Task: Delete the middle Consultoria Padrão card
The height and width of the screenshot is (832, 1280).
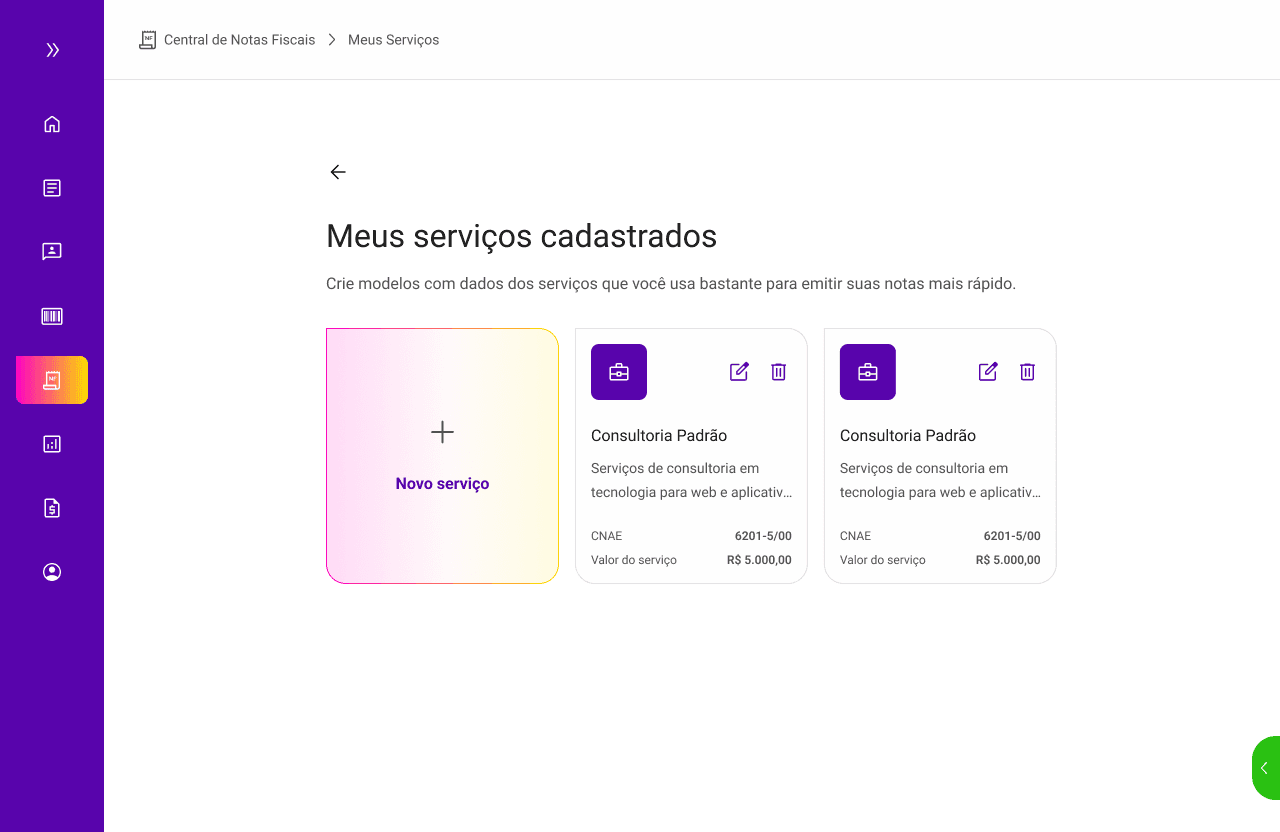Action: coord(779,372)
